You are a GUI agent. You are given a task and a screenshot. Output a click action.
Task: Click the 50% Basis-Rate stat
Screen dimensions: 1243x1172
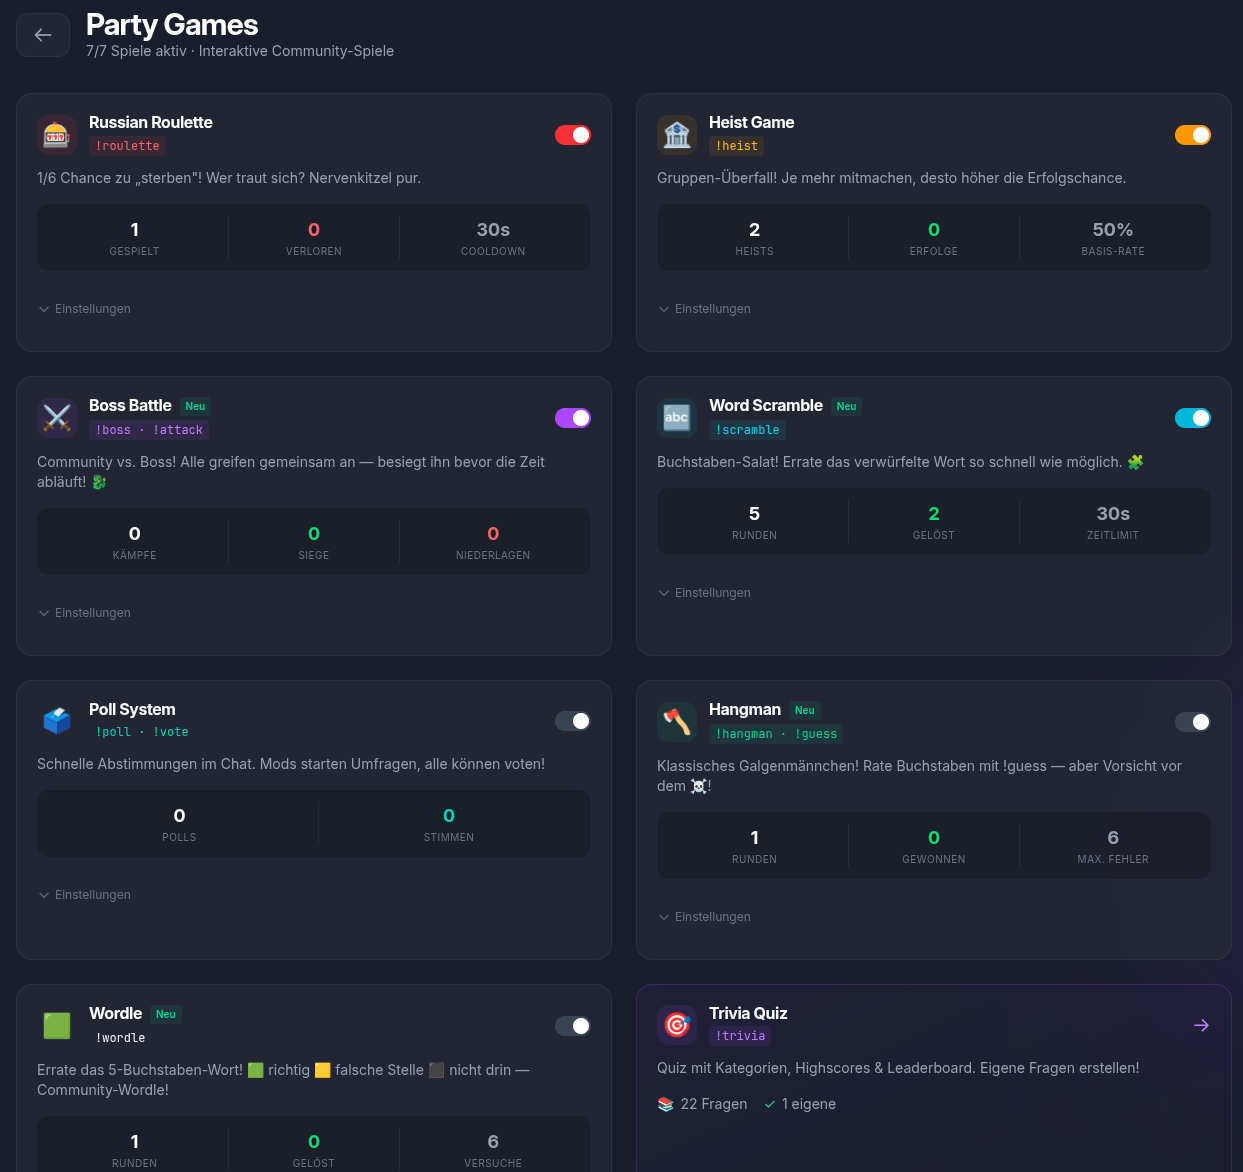[x=1113, y=237]
